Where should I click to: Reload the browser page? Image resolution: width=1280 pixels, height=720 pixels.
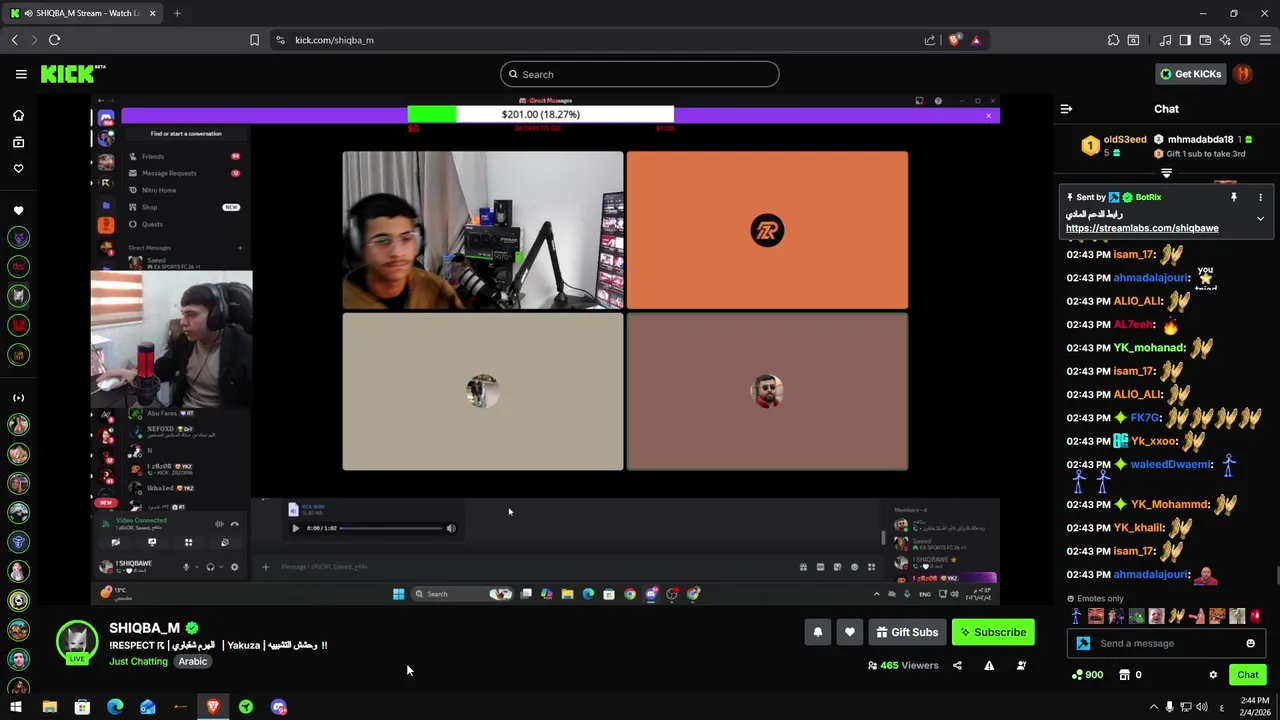click(x=54, y=40)
